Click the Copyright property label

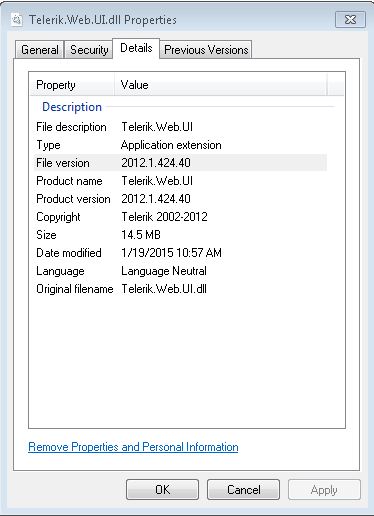tap(58, 217)
